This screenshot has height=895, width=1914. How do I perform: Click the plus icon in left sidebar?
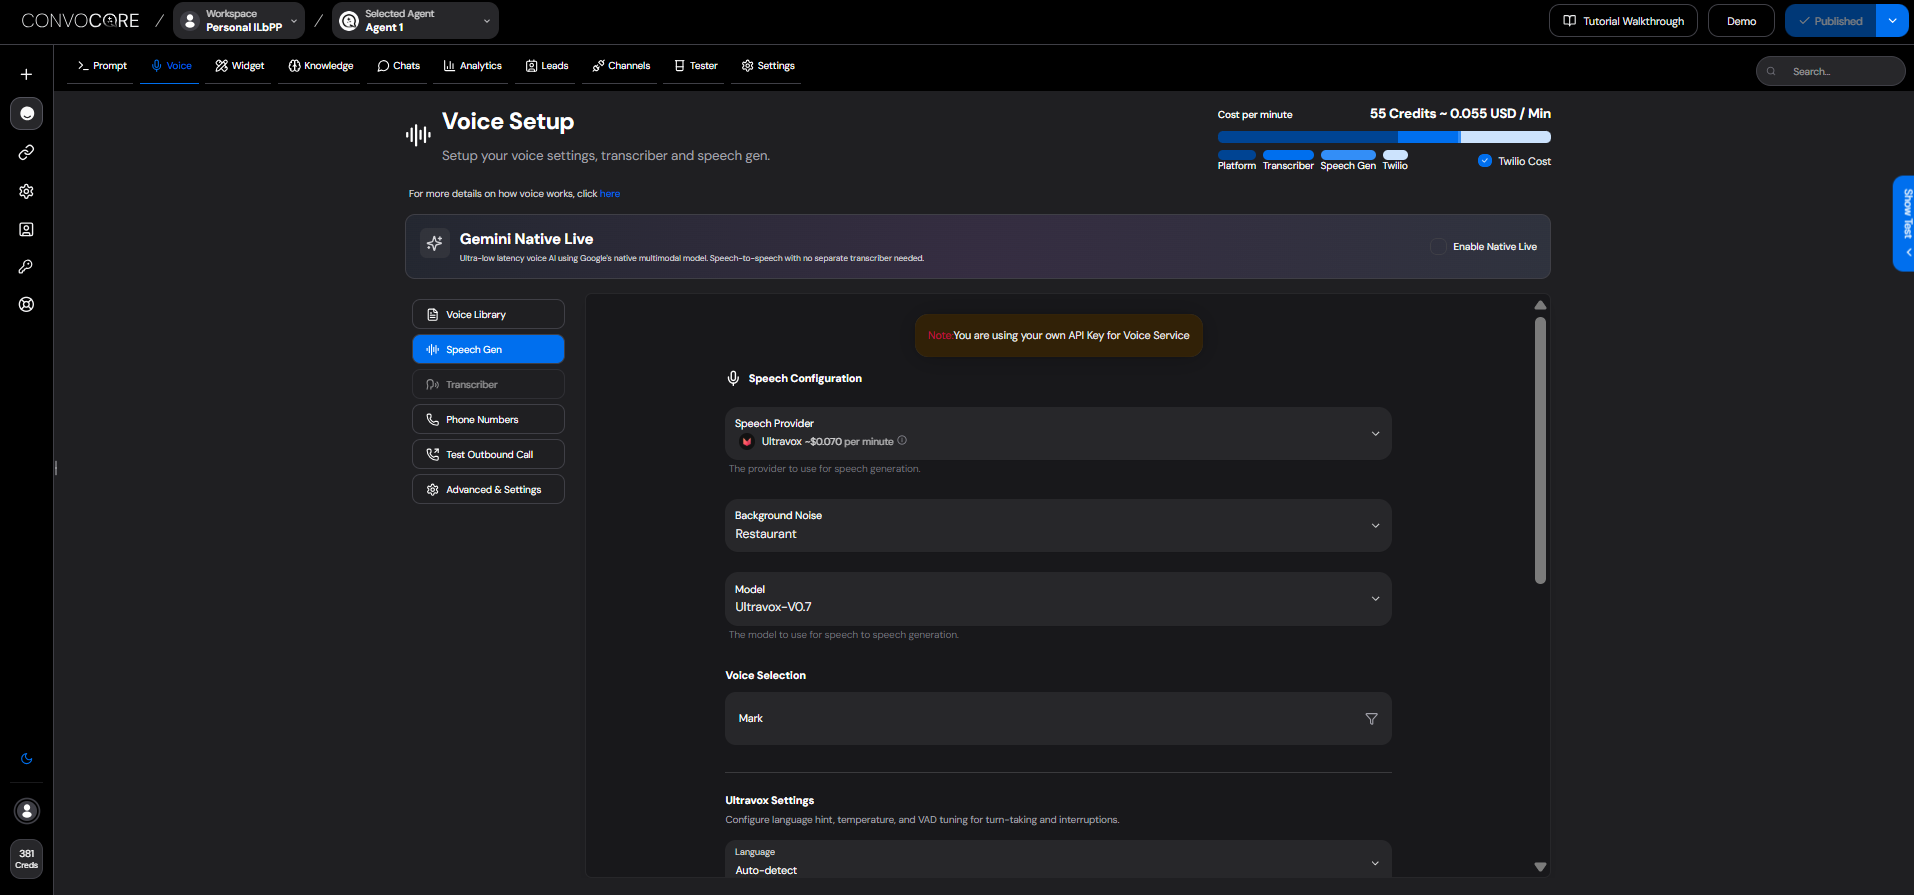coord(27,74)
